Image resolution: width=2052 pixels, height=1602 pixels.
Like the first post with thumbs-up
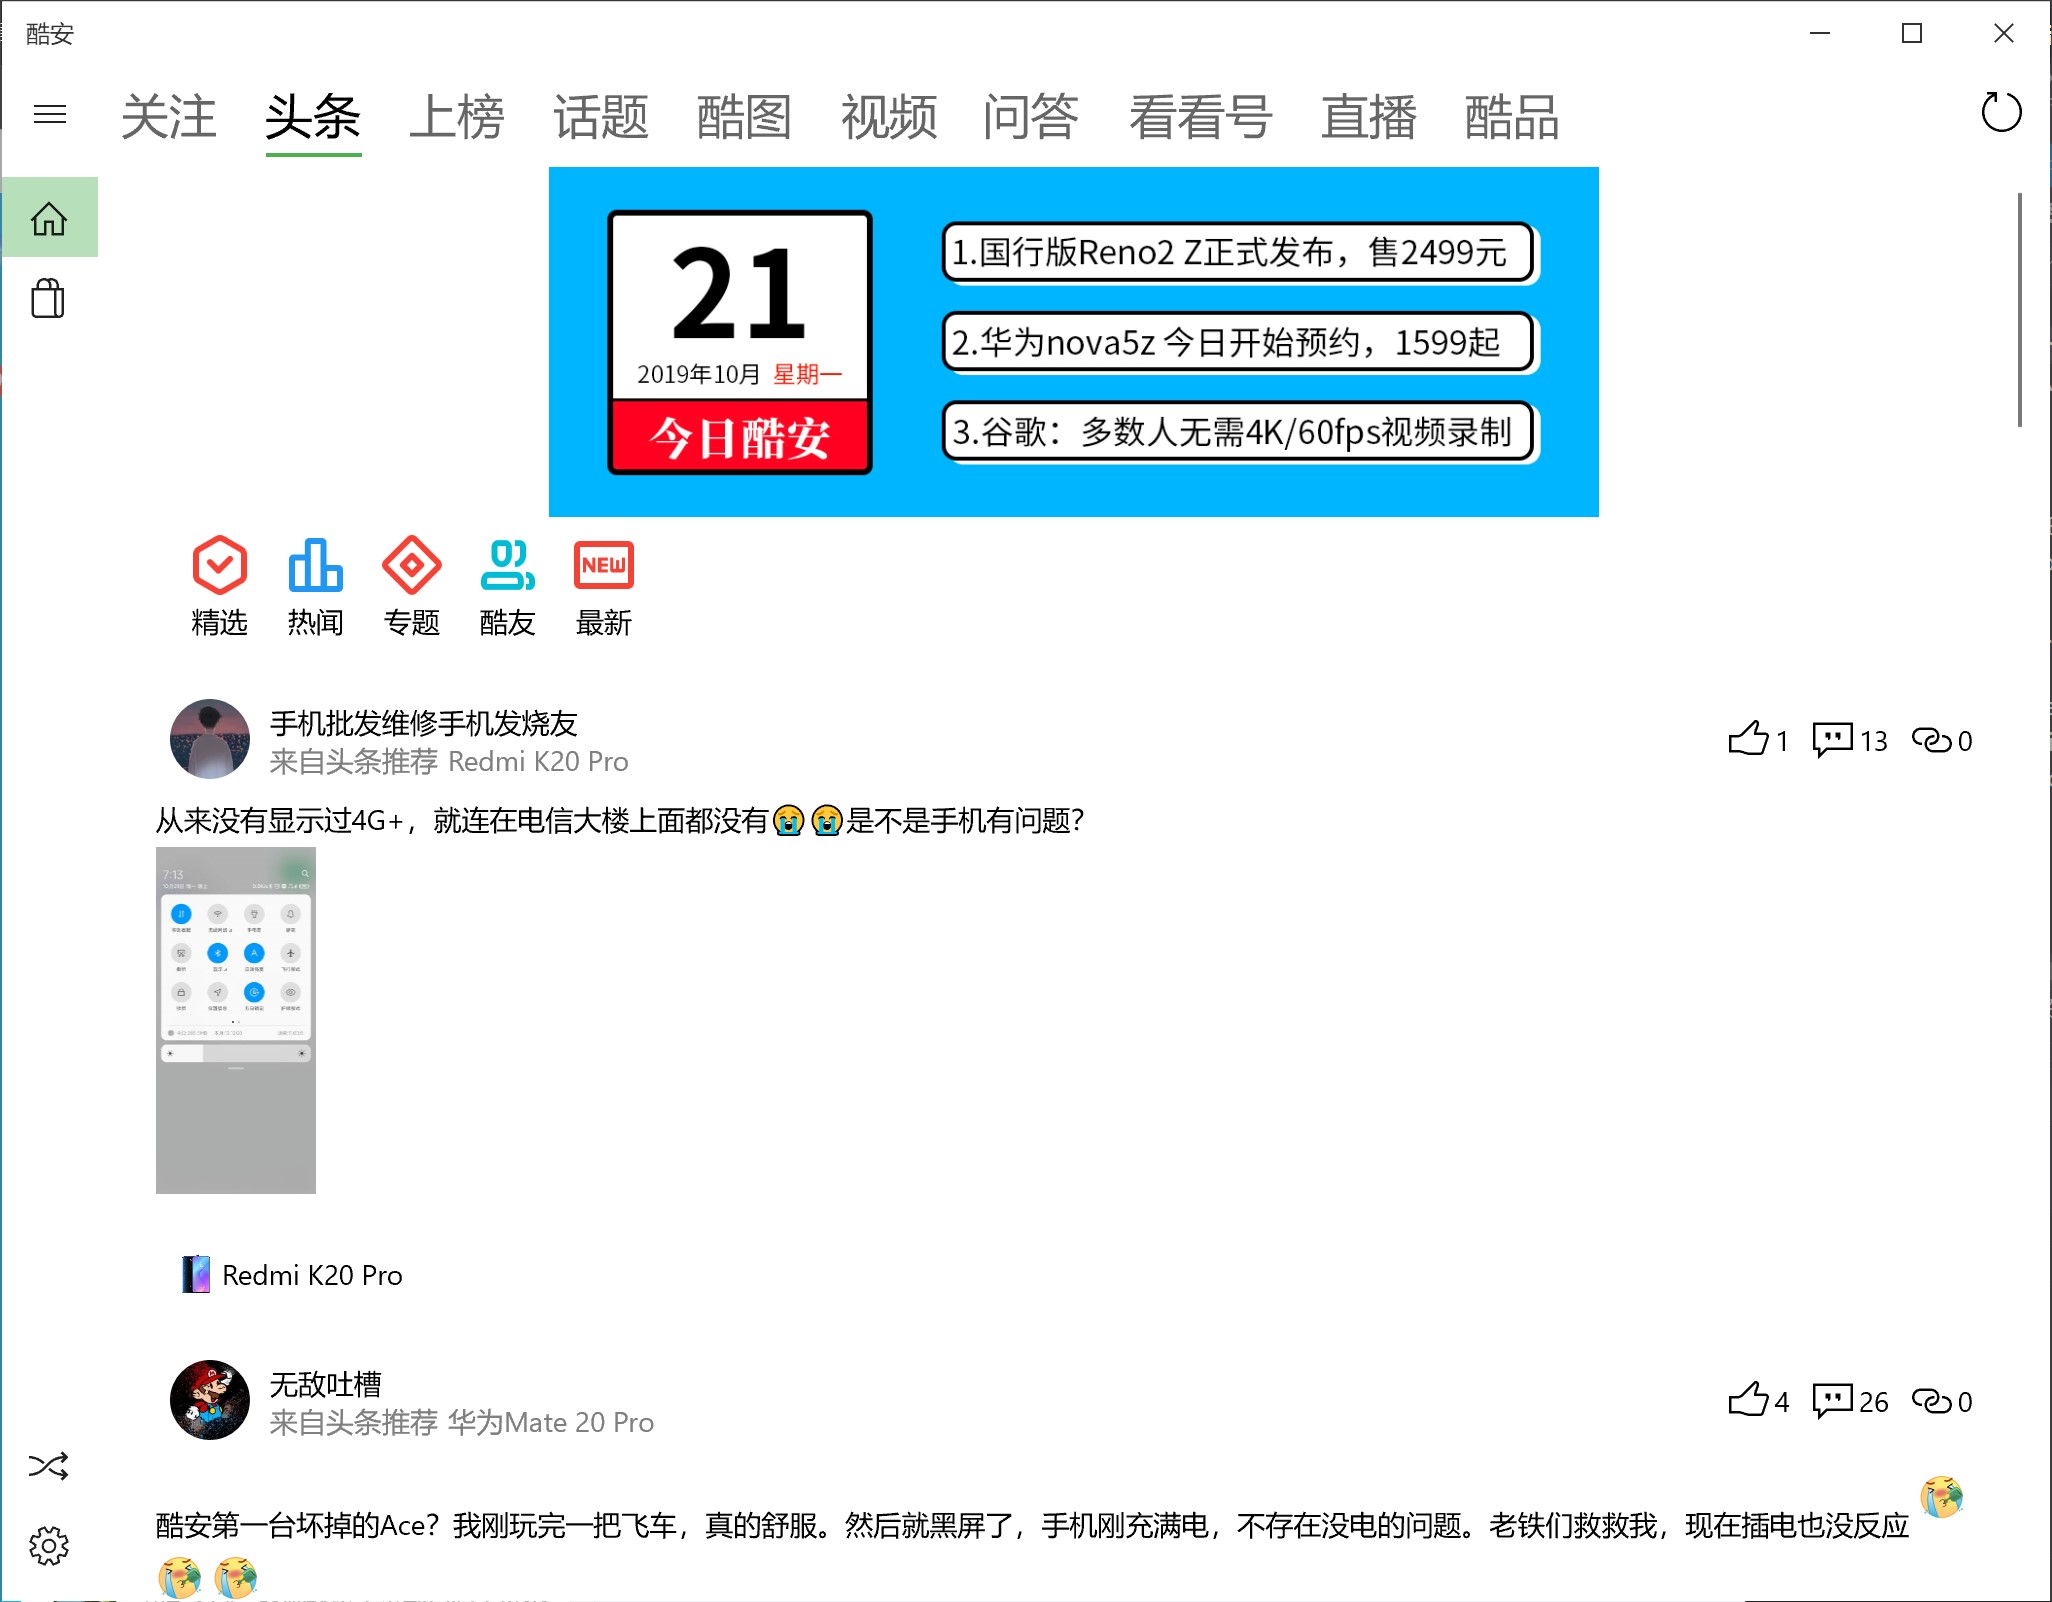point(1748,740)
